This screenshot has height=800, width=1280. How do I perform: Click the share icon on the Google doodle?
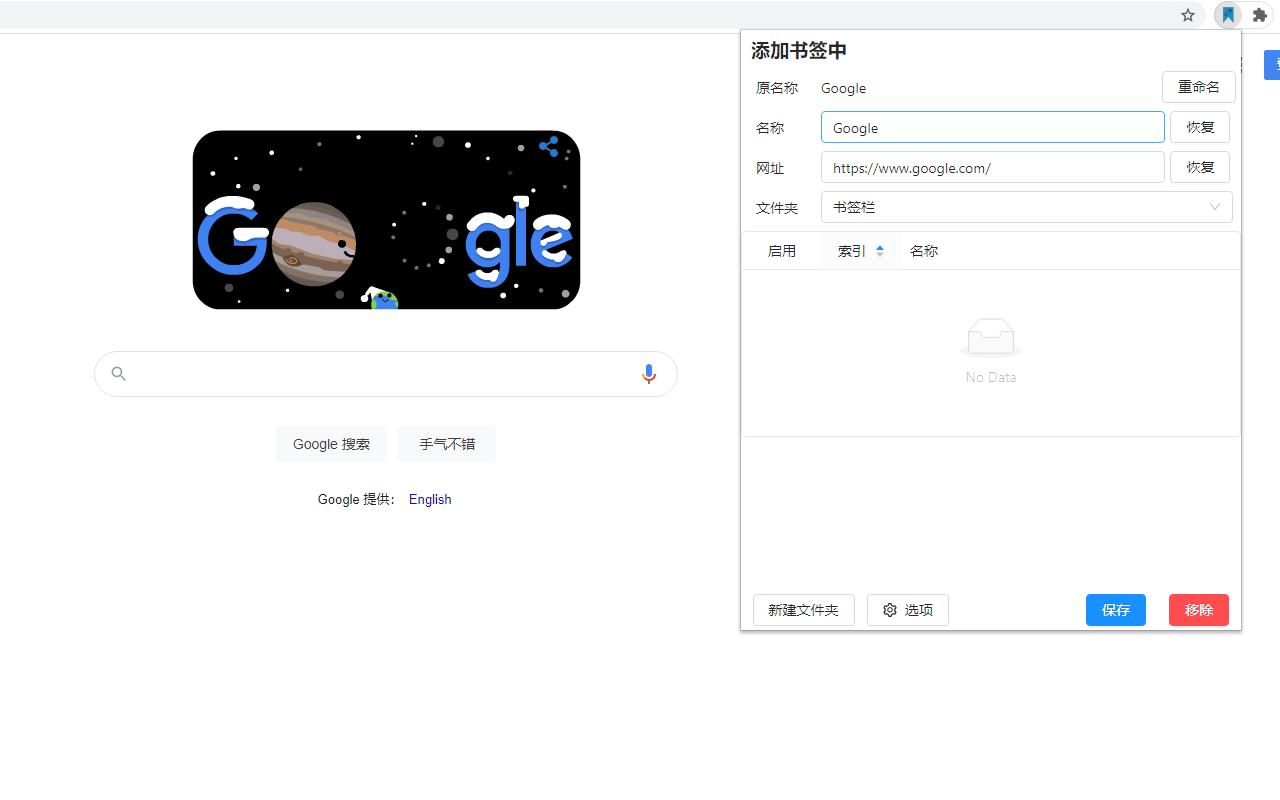548,147
